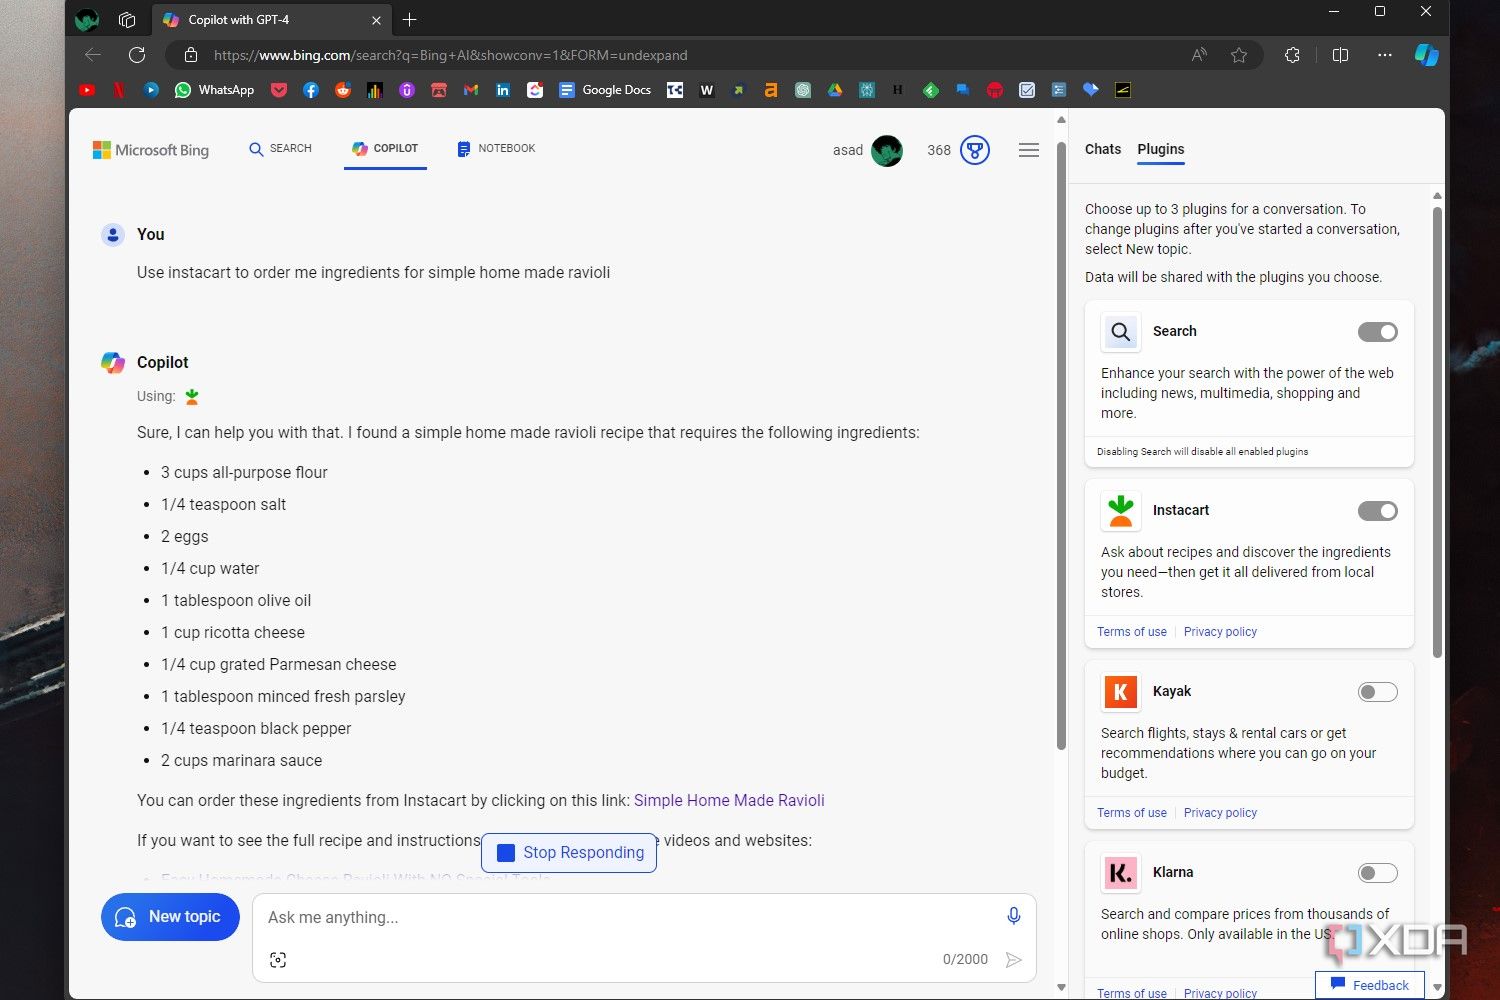The width and height of the screenshot is (1500, 1000).
Task: Open the Amazon bookmark
Action: pyautogui.click(x=771, y=90)
